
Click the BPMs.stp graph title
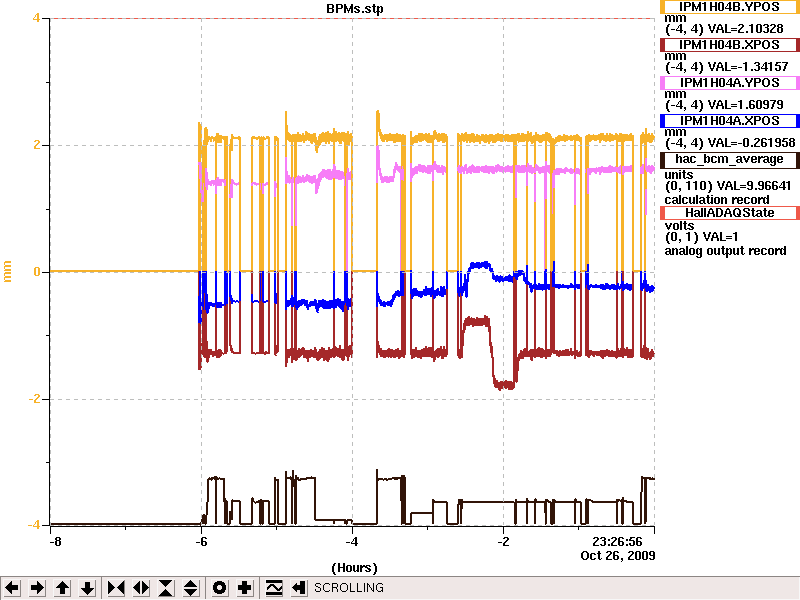pos(355,9)
